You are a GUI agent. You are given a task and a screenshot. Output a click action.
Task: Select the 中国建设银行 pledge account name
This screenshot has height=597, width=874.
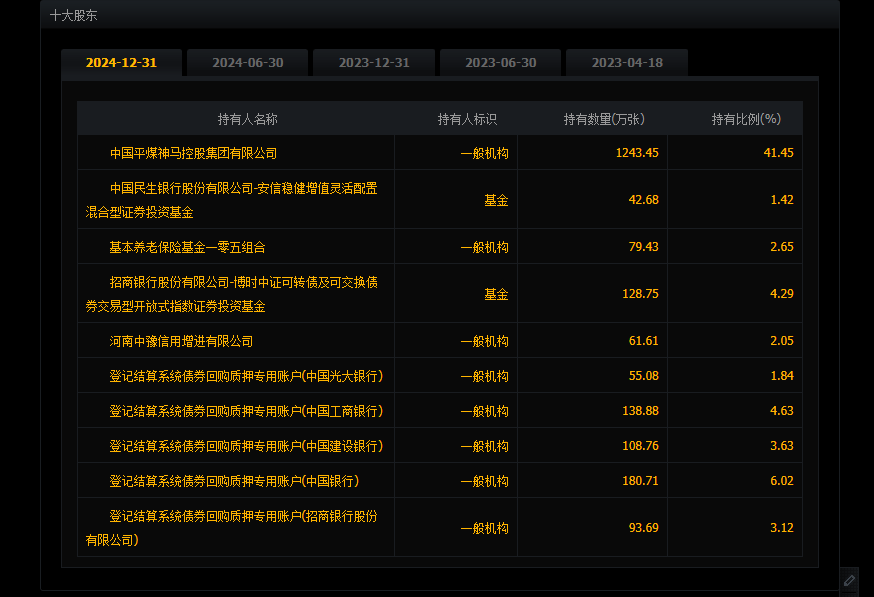(x=246, y=446)
